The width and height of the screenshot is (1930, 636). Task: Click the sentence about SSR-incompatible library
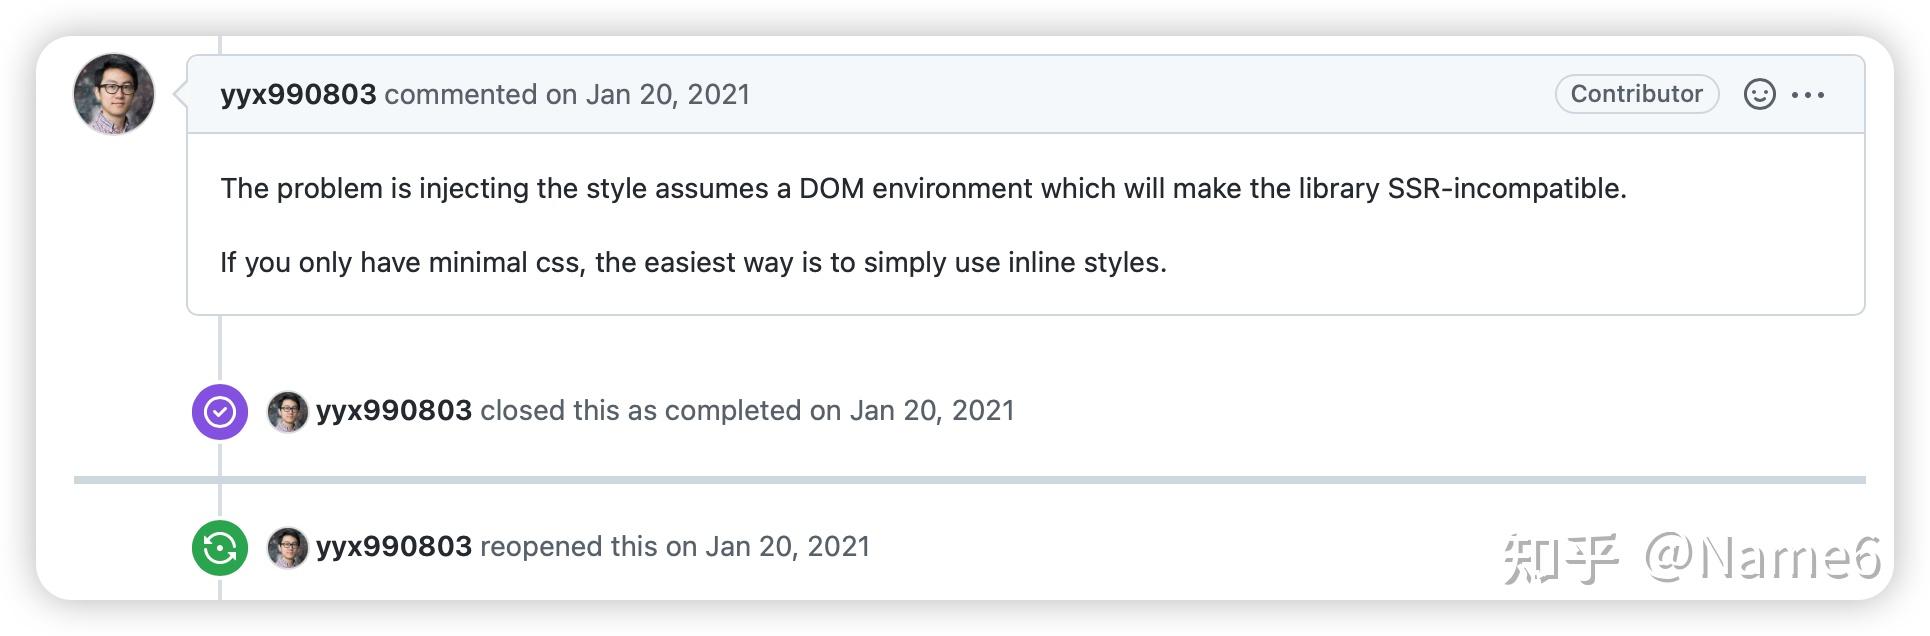tap(923, 189)
